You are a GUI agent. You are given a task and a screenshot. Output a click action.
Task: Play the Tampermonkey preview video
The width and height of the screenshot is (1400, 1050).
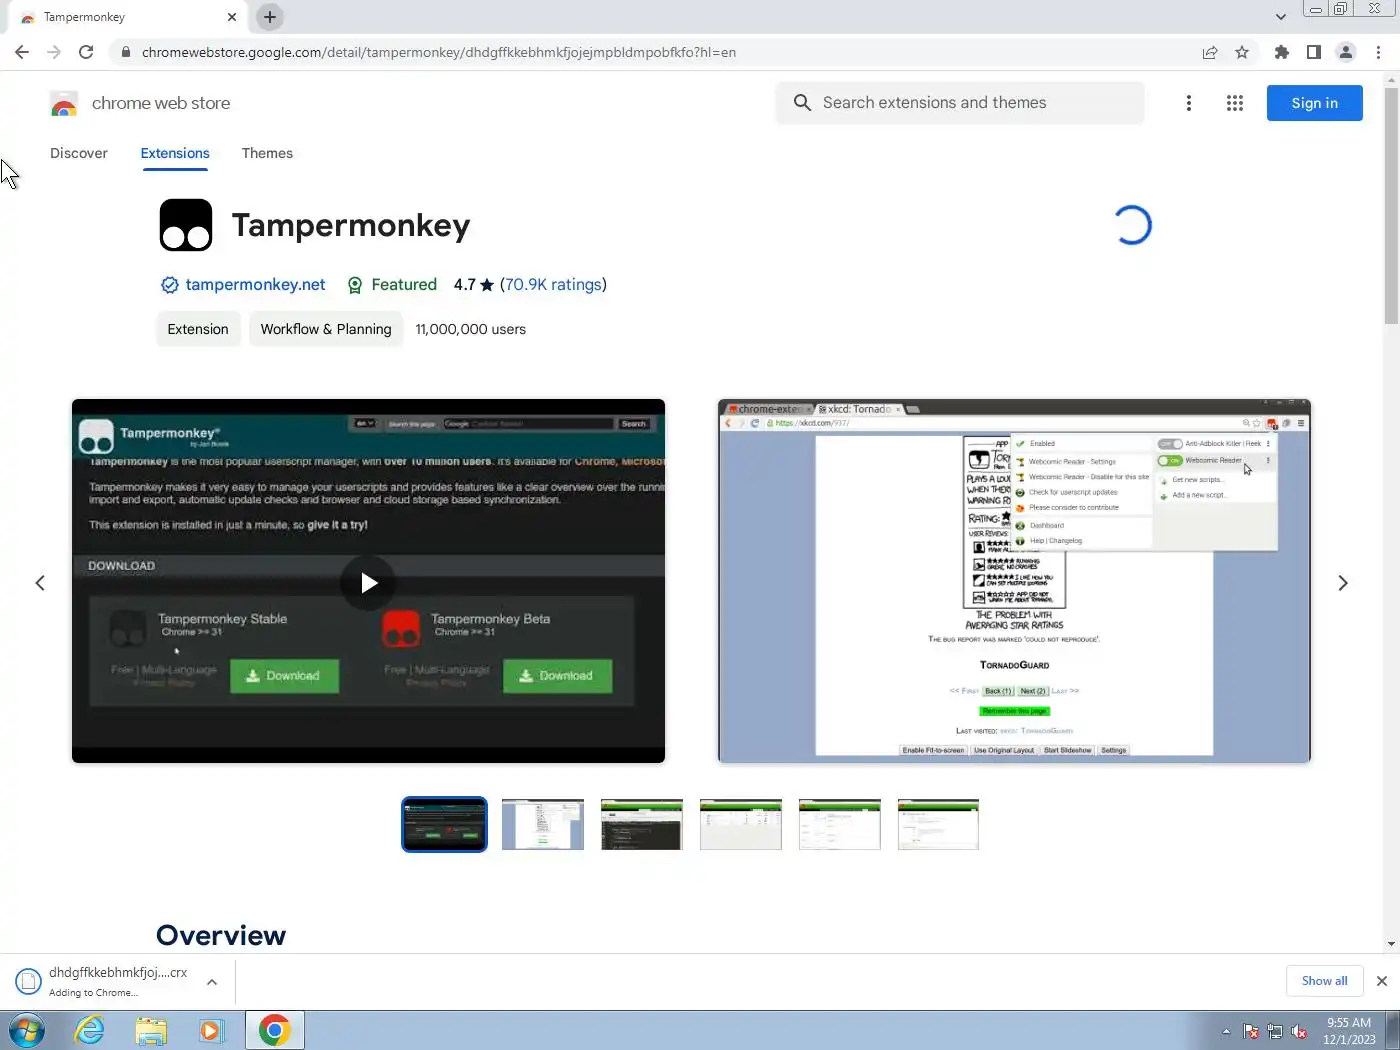click(368, 582)
